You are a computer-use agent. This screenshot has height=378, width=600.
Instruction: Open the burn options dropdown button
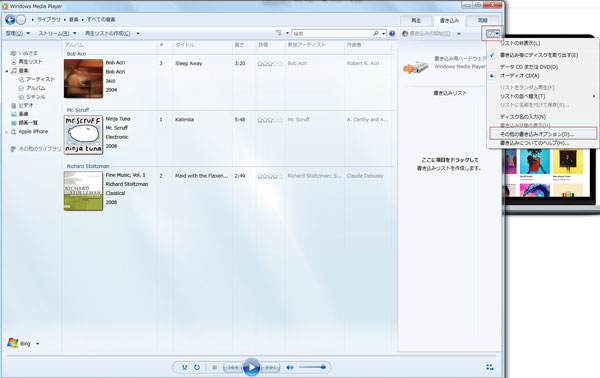[x=492, y=34]
